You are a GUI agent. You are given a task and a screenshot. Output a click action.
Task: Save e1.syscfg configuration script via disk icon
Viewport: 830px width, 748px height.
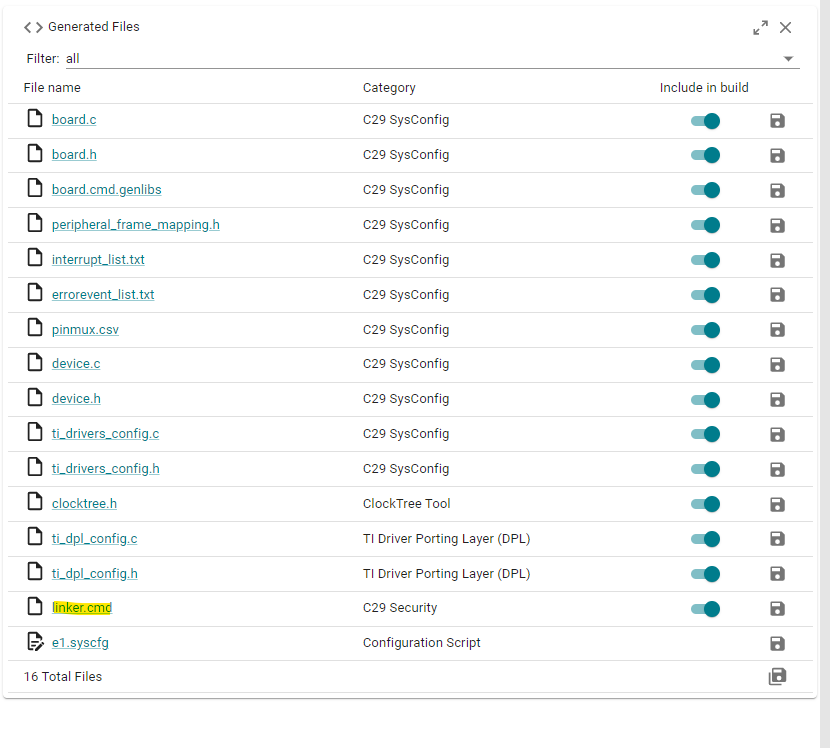tap(777, 644)
